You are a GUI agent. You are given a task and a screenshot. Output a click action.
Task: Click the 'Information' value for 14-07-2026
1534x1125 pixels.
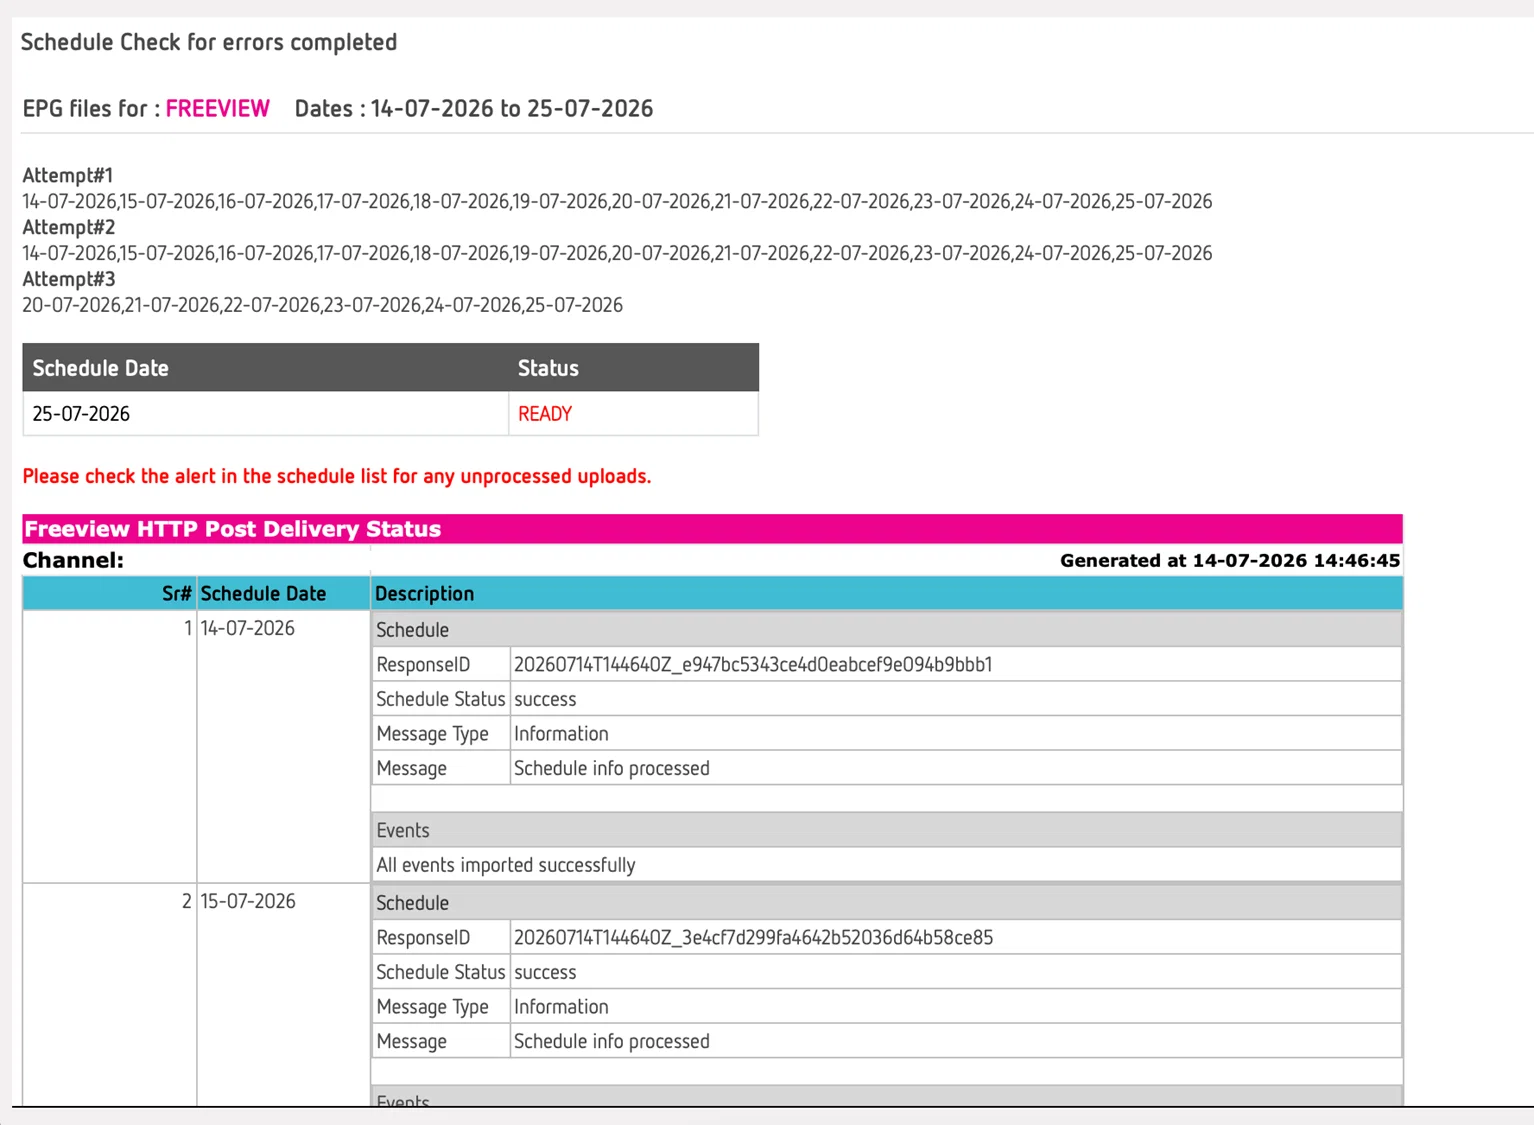[561, 734]
